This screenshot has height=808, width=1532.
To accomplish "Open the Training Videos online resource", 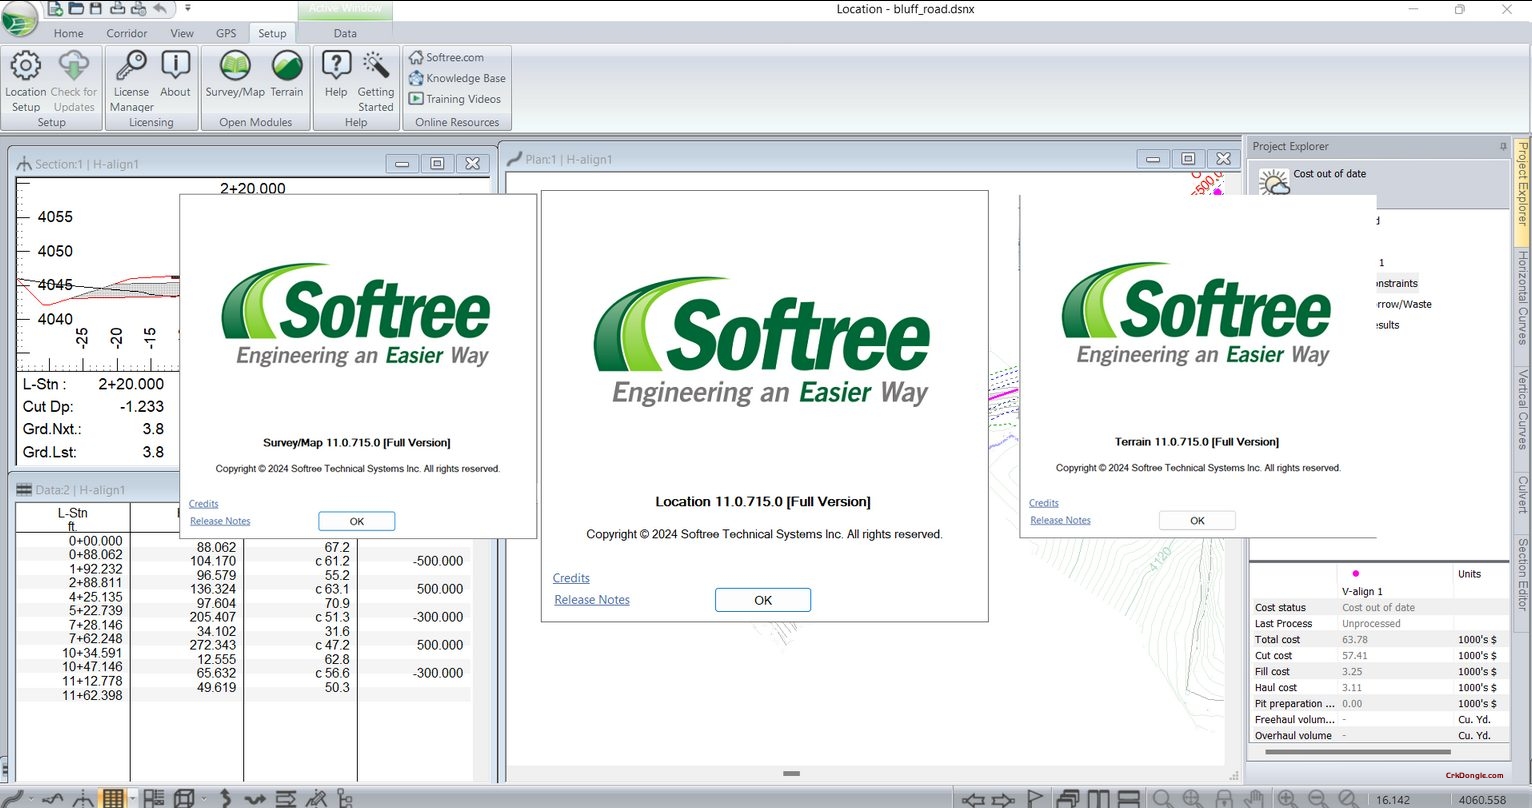I will (455, 99).
